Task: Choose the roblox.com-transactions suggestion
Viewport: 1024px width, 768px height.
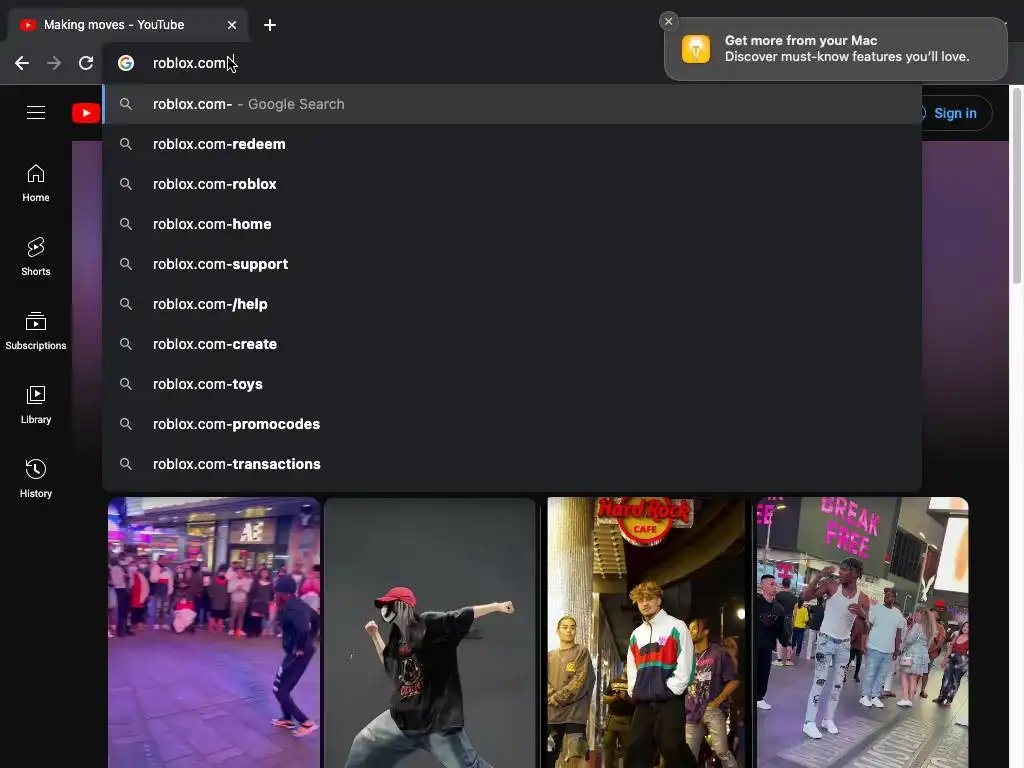Action: [512, 464]
